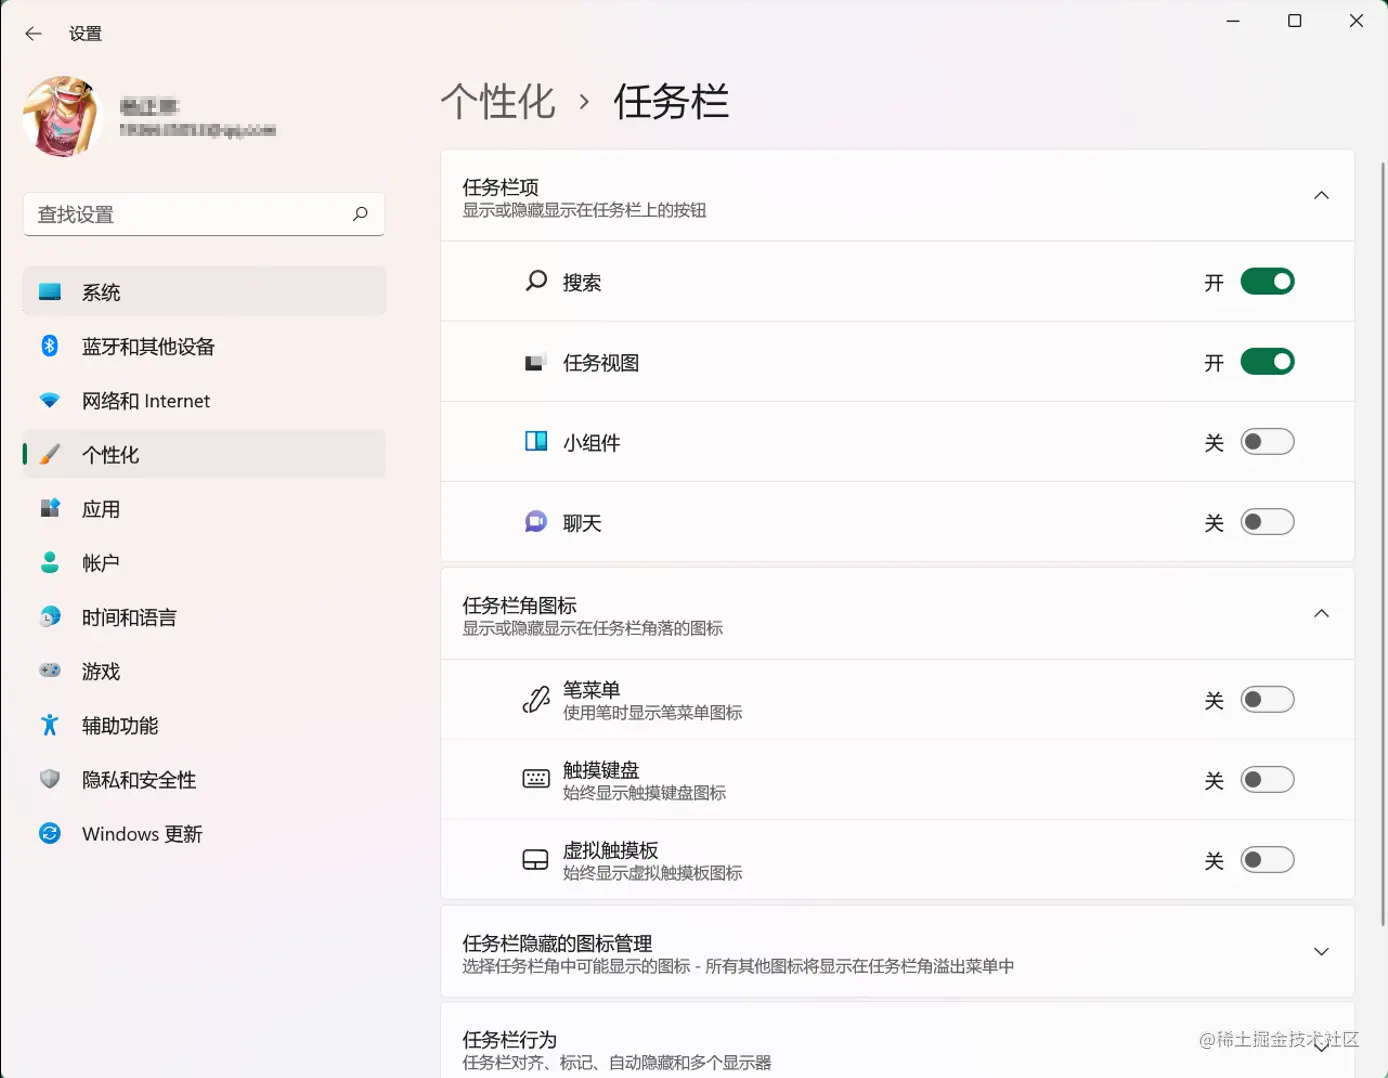
Task: Switch on the 虚拟触摸板 toggle
Action: [x=1267, y=860]
